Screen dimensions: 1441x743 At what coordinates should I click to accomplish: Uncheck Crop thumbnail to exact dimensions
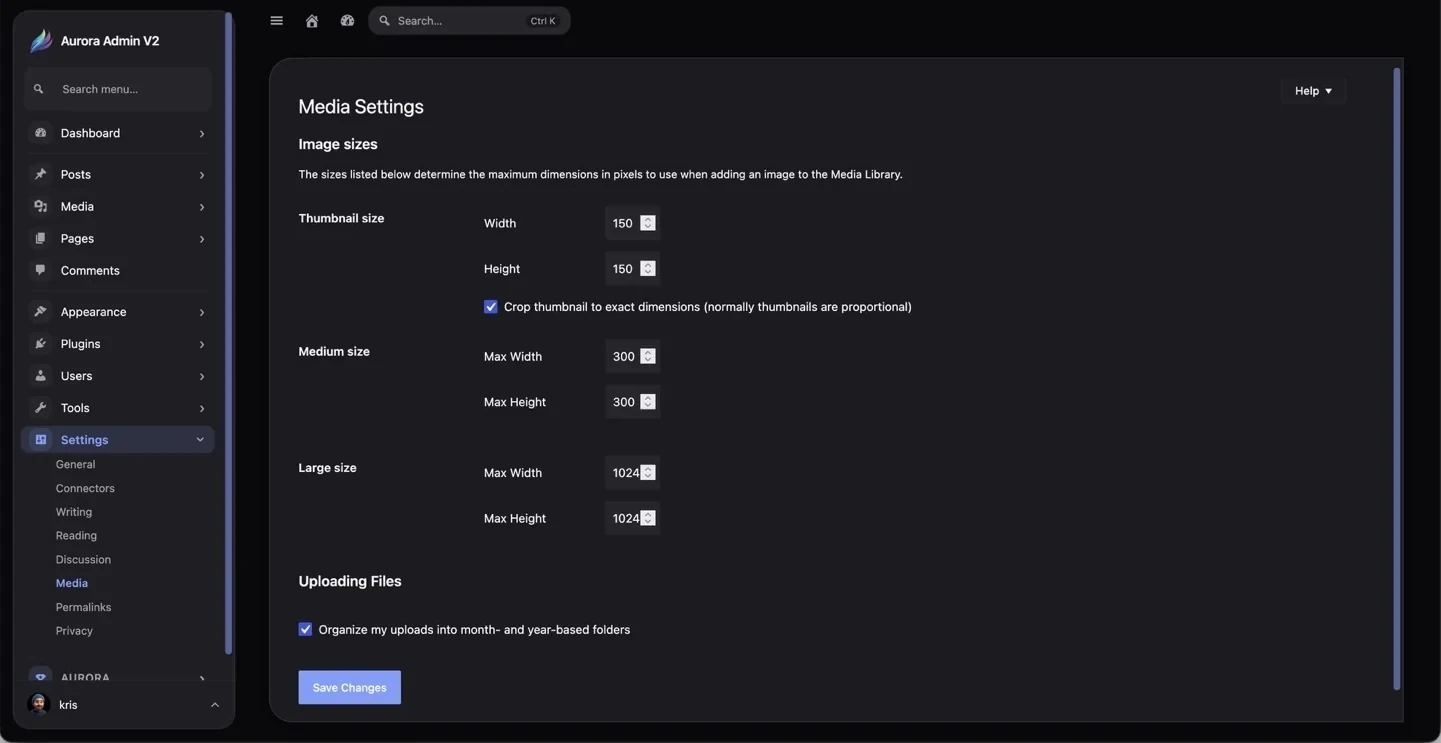(490, 307)
